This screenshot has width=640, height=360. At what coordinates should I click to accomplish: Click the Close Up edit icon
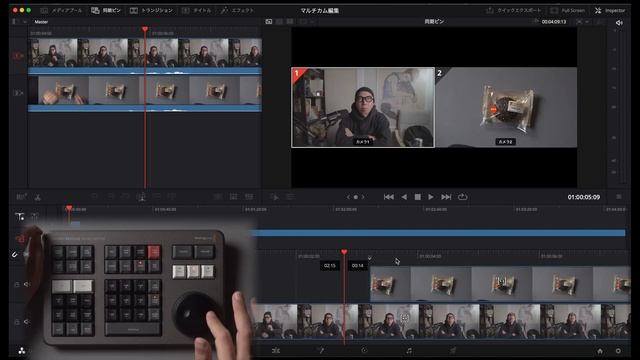[141, 197]
